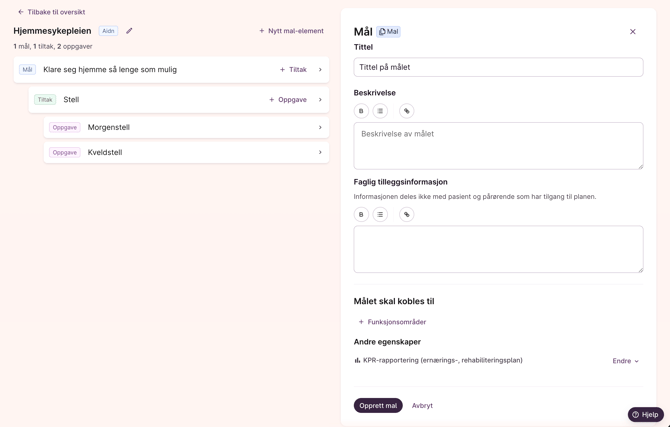This screenshot has width=670, height=427.
Task: Open the Kveldstell task chevron
Action: tap(320, 153)
